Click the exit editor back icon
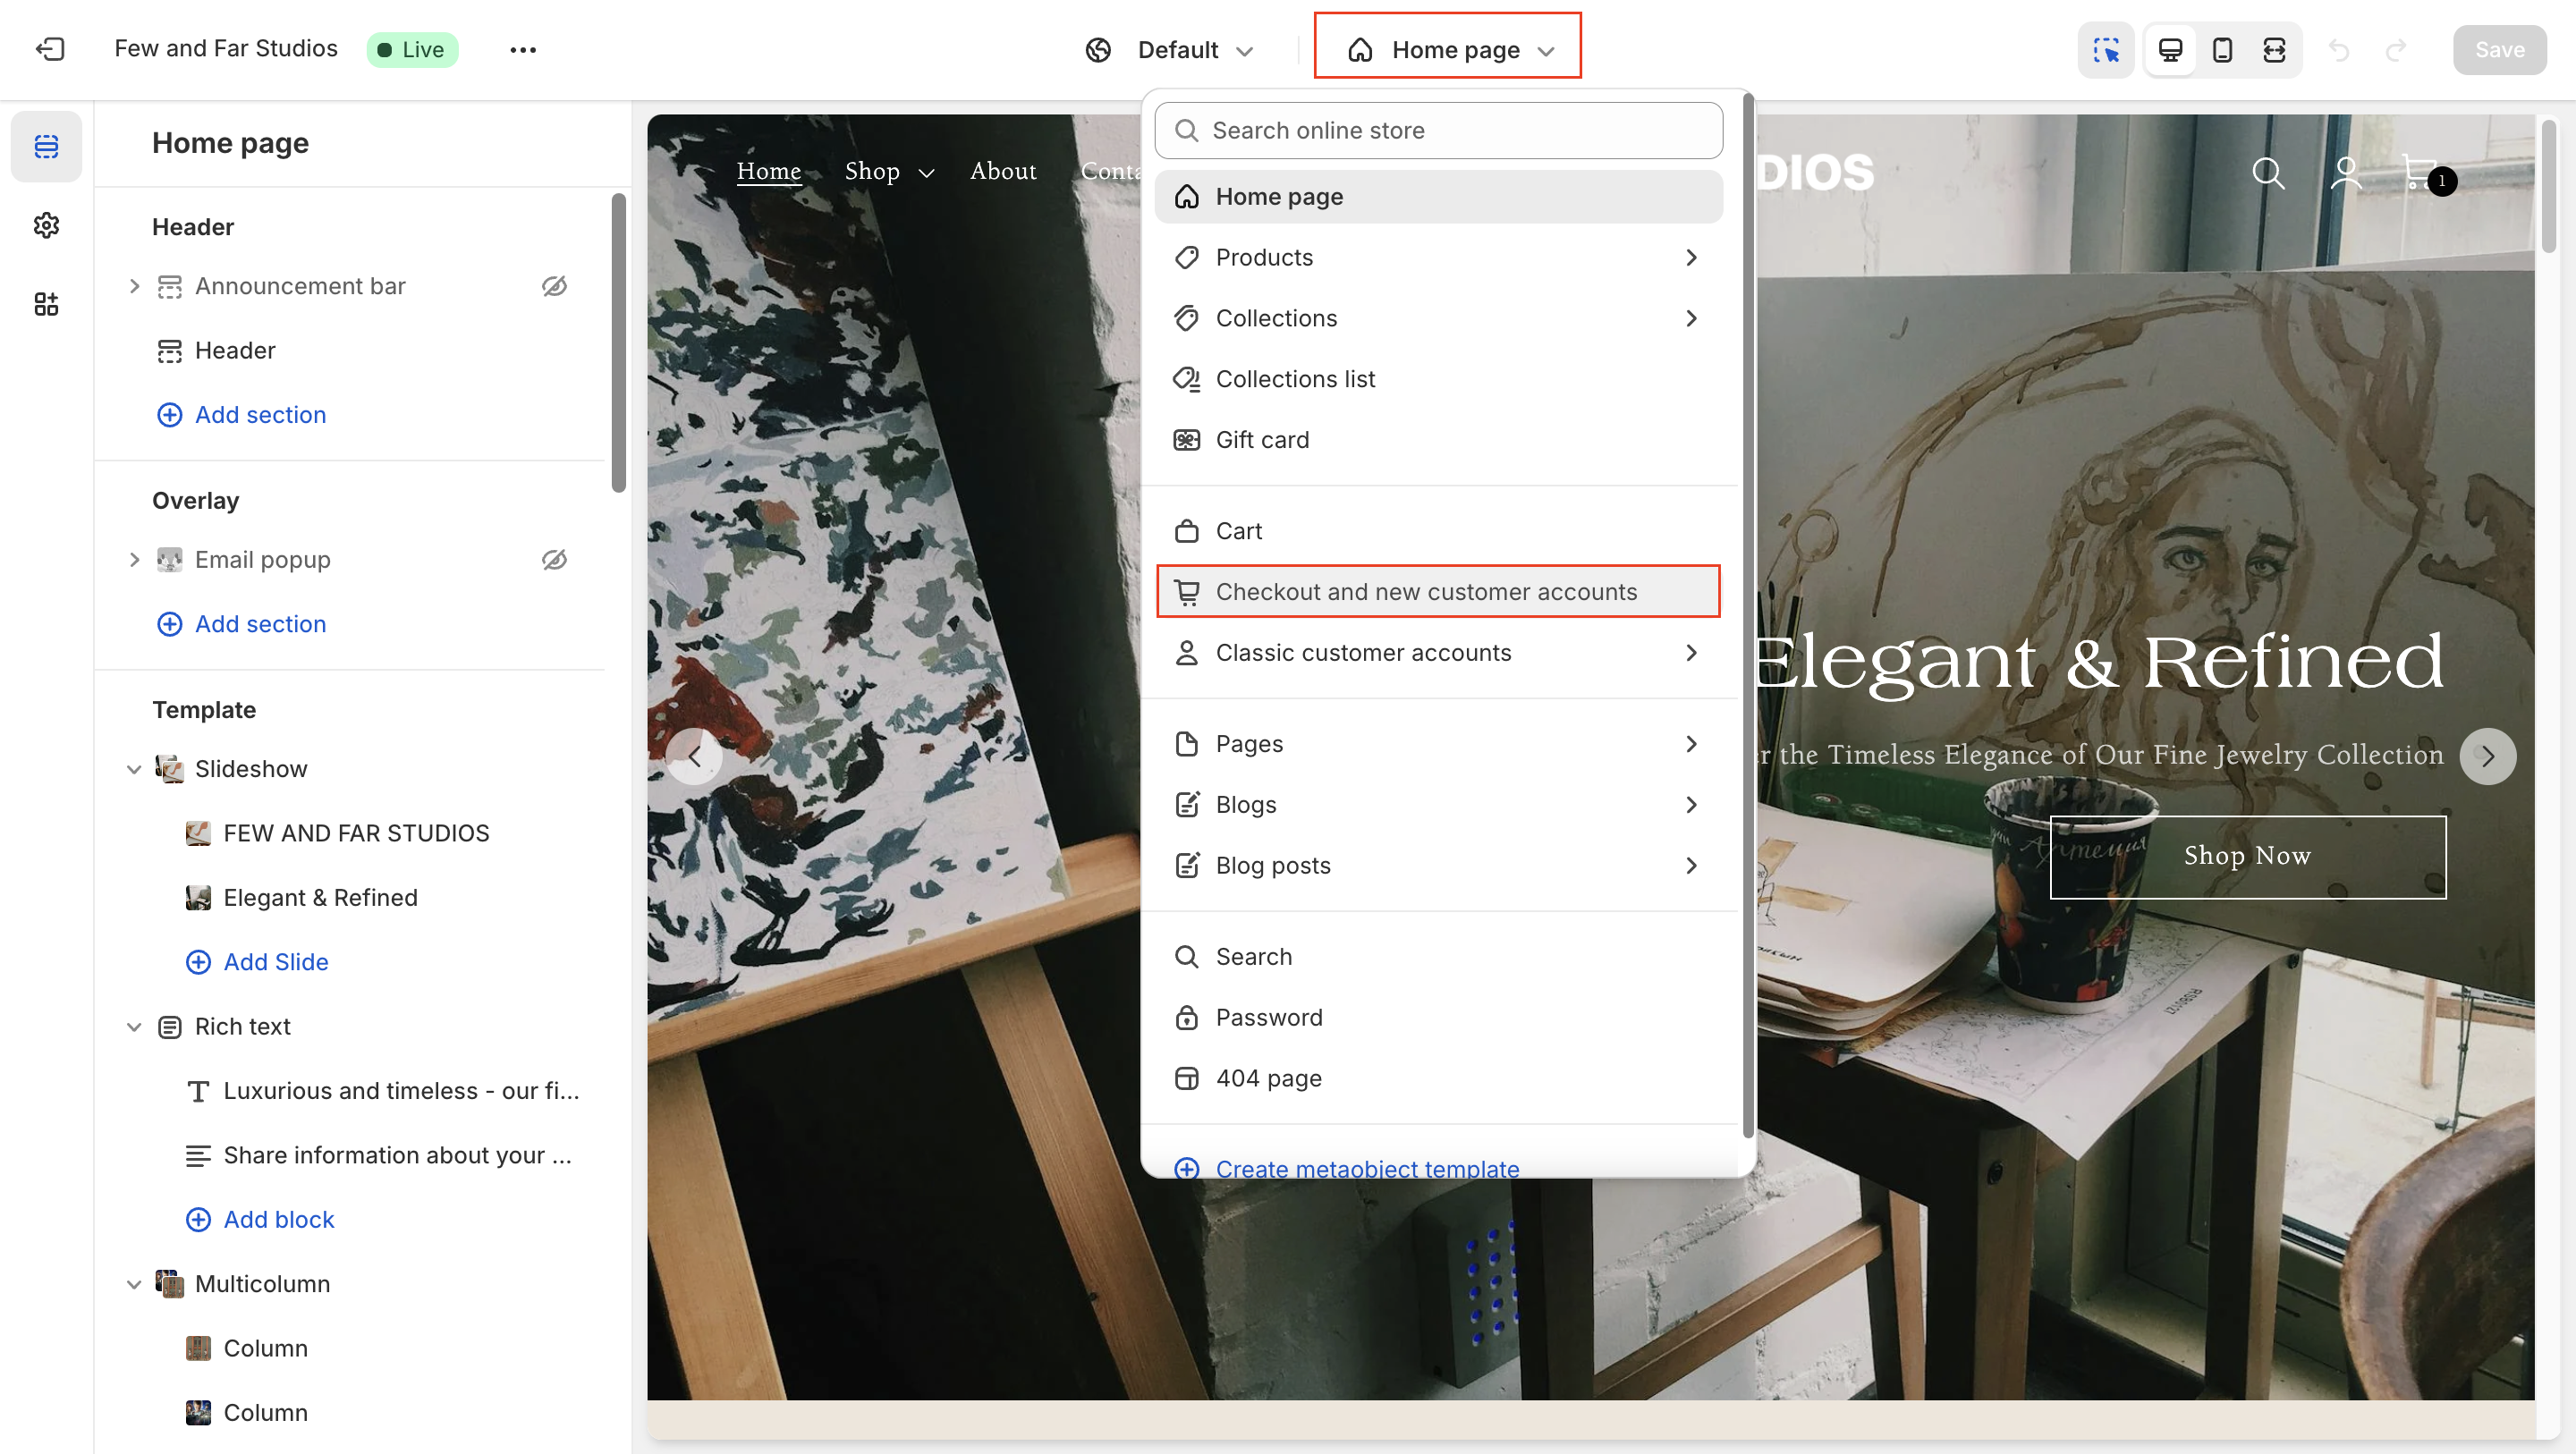 click(x=50, y=49)
